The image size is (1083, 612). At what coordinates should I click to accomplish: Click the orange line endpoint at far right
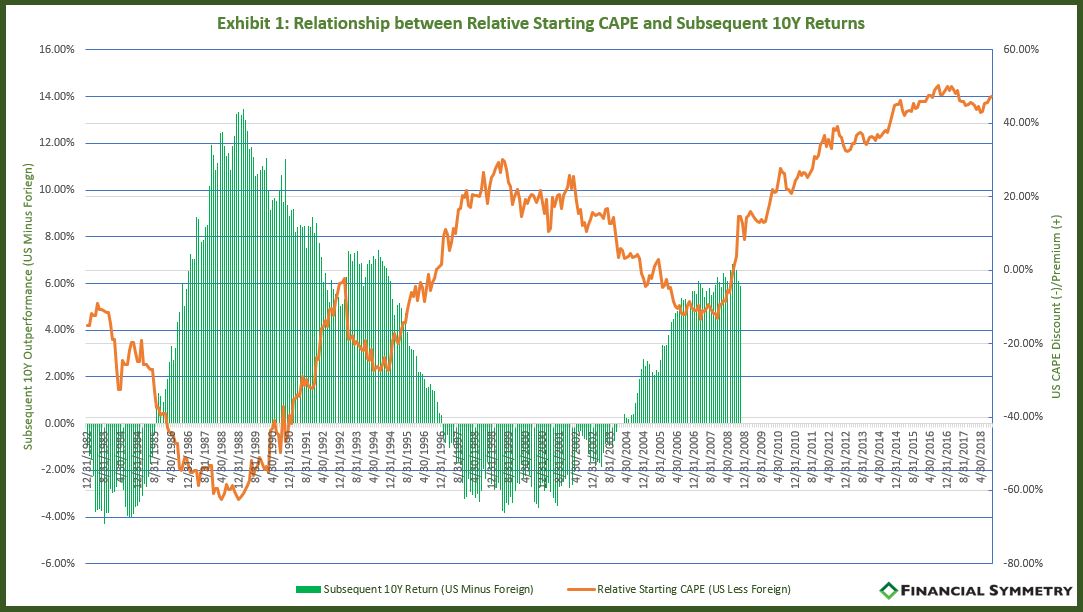point(992,97)
